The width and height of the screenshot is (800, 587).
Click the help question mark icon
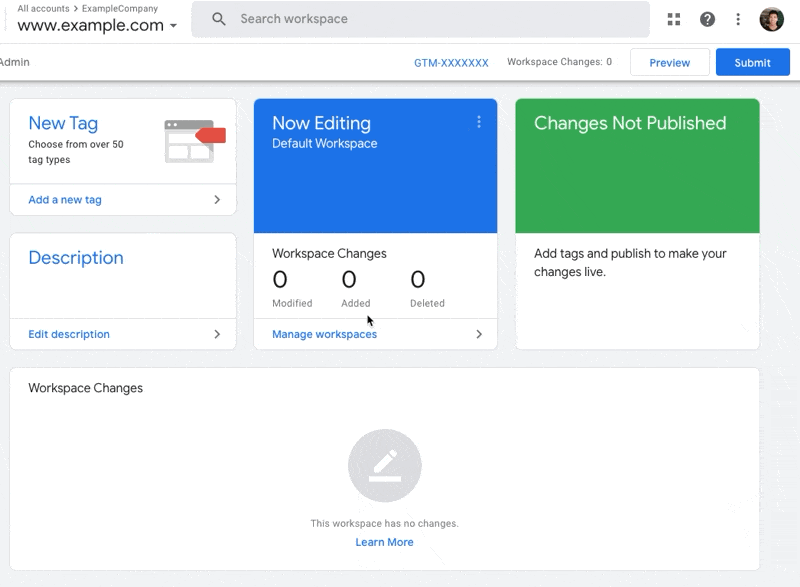[707, 19]
